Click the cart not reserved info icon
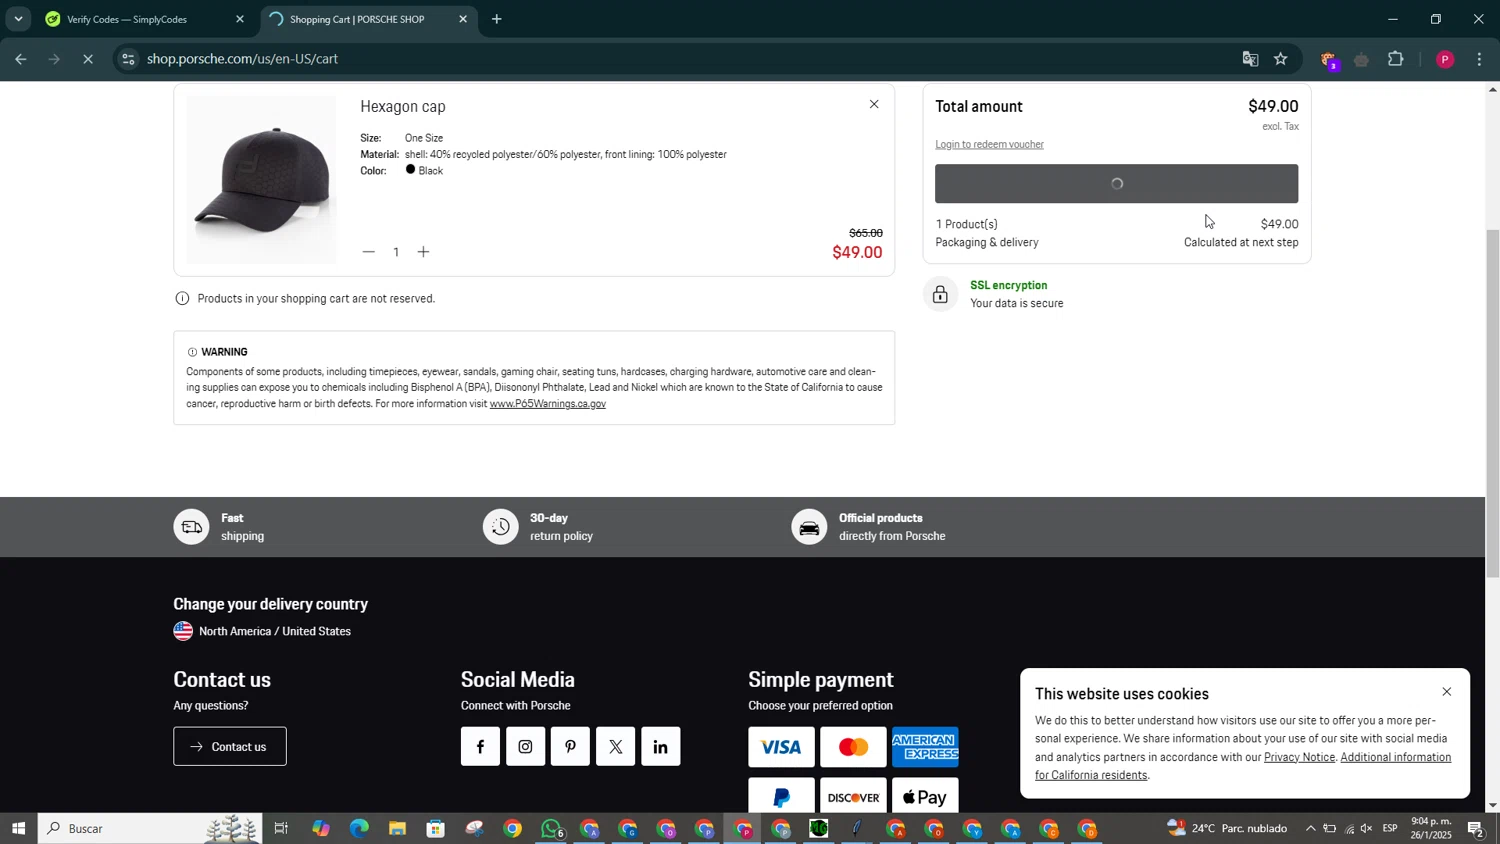 pyautogui.click(x=182, y=298)
